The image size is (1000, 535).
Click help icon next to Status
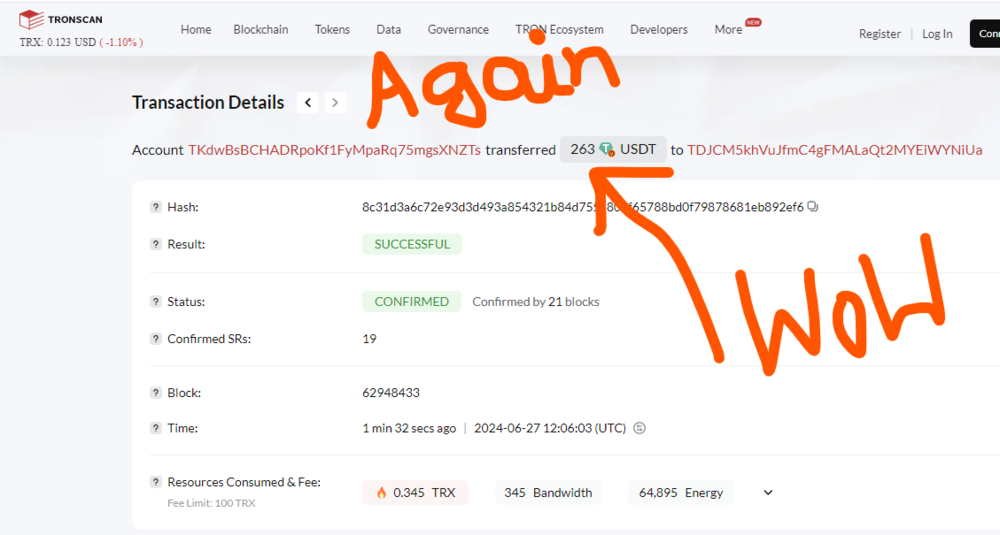[156, 302]
